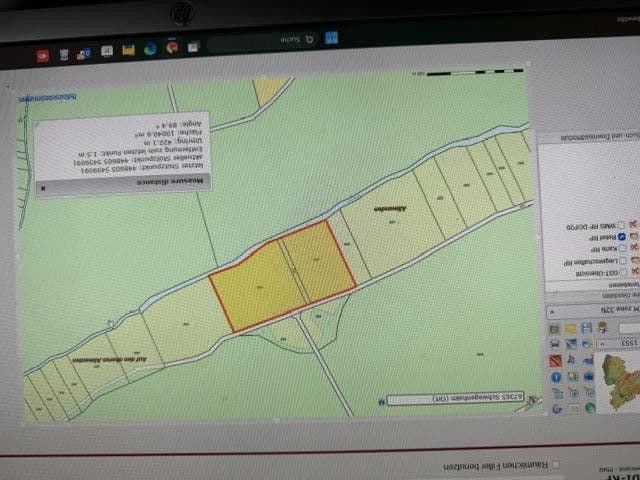Click the Outlook icon in the taskbar
The image size is (640, 480).
[x=84, y=53]
